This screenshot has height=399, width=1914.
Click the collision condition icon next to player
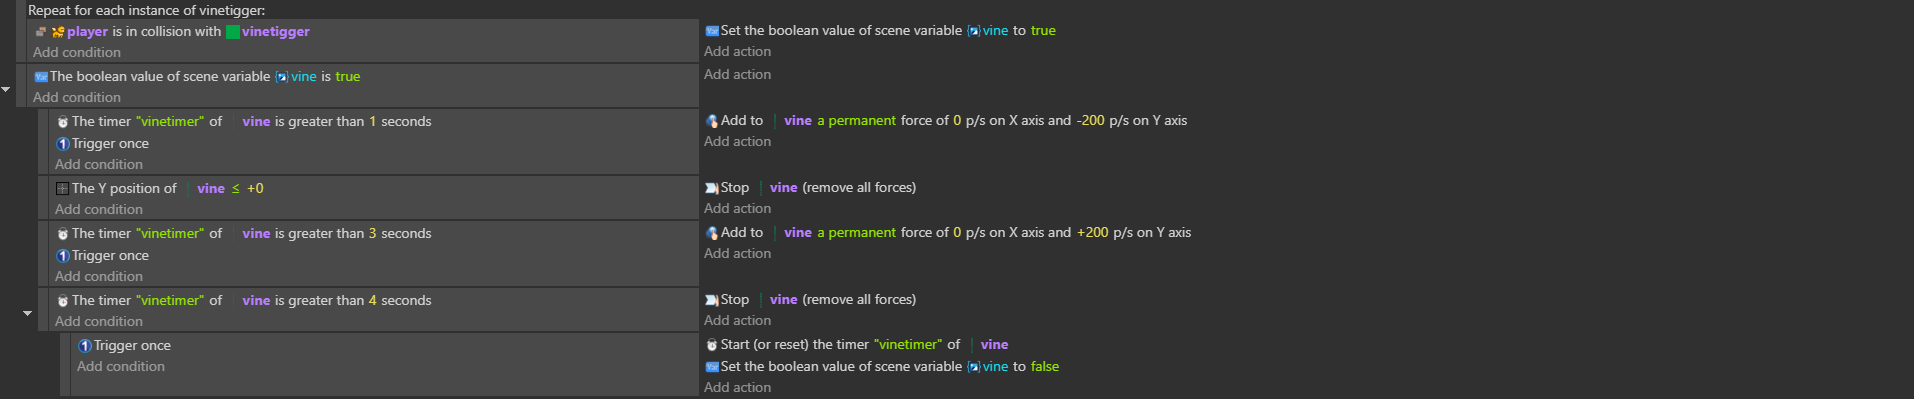click(40, 32)
